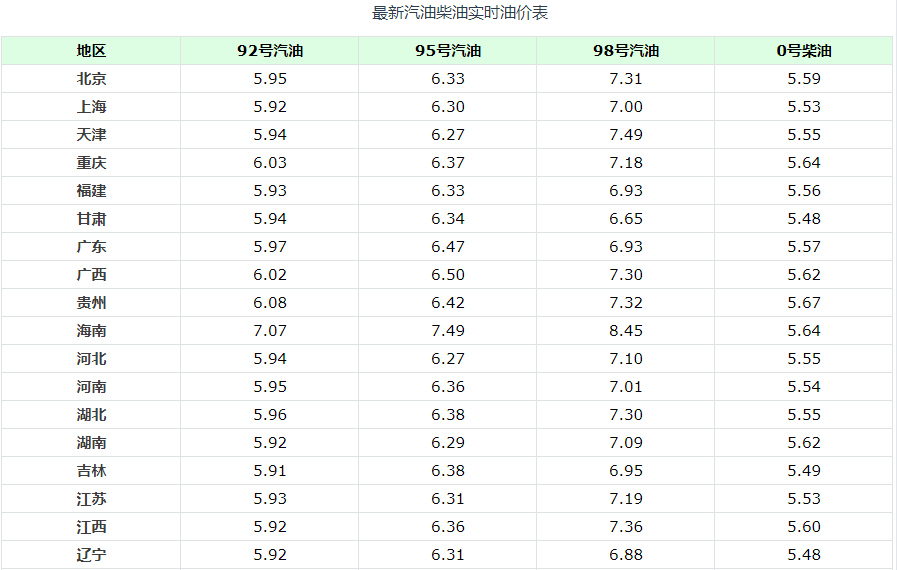Select the 上海 region cell
The image size is (897, 570).
tap(91, 107)
